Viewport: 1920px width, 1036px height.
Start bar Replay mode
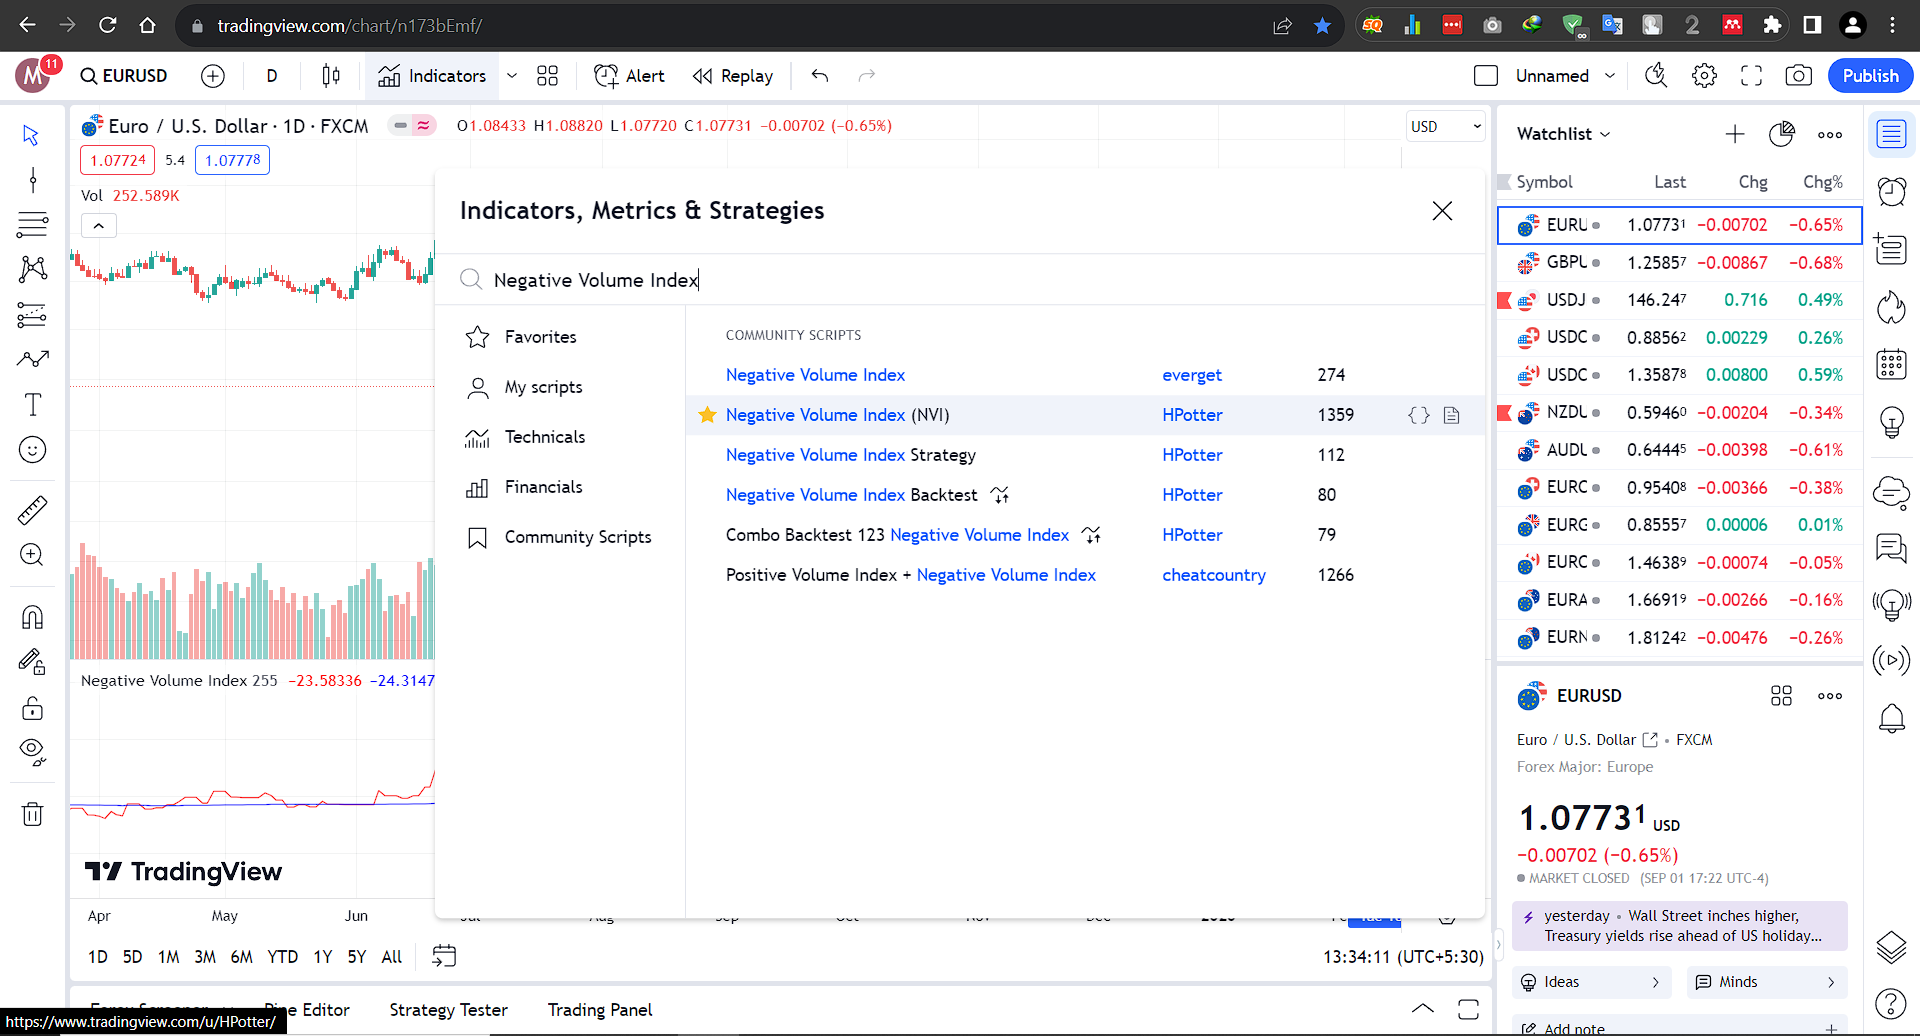733,76
